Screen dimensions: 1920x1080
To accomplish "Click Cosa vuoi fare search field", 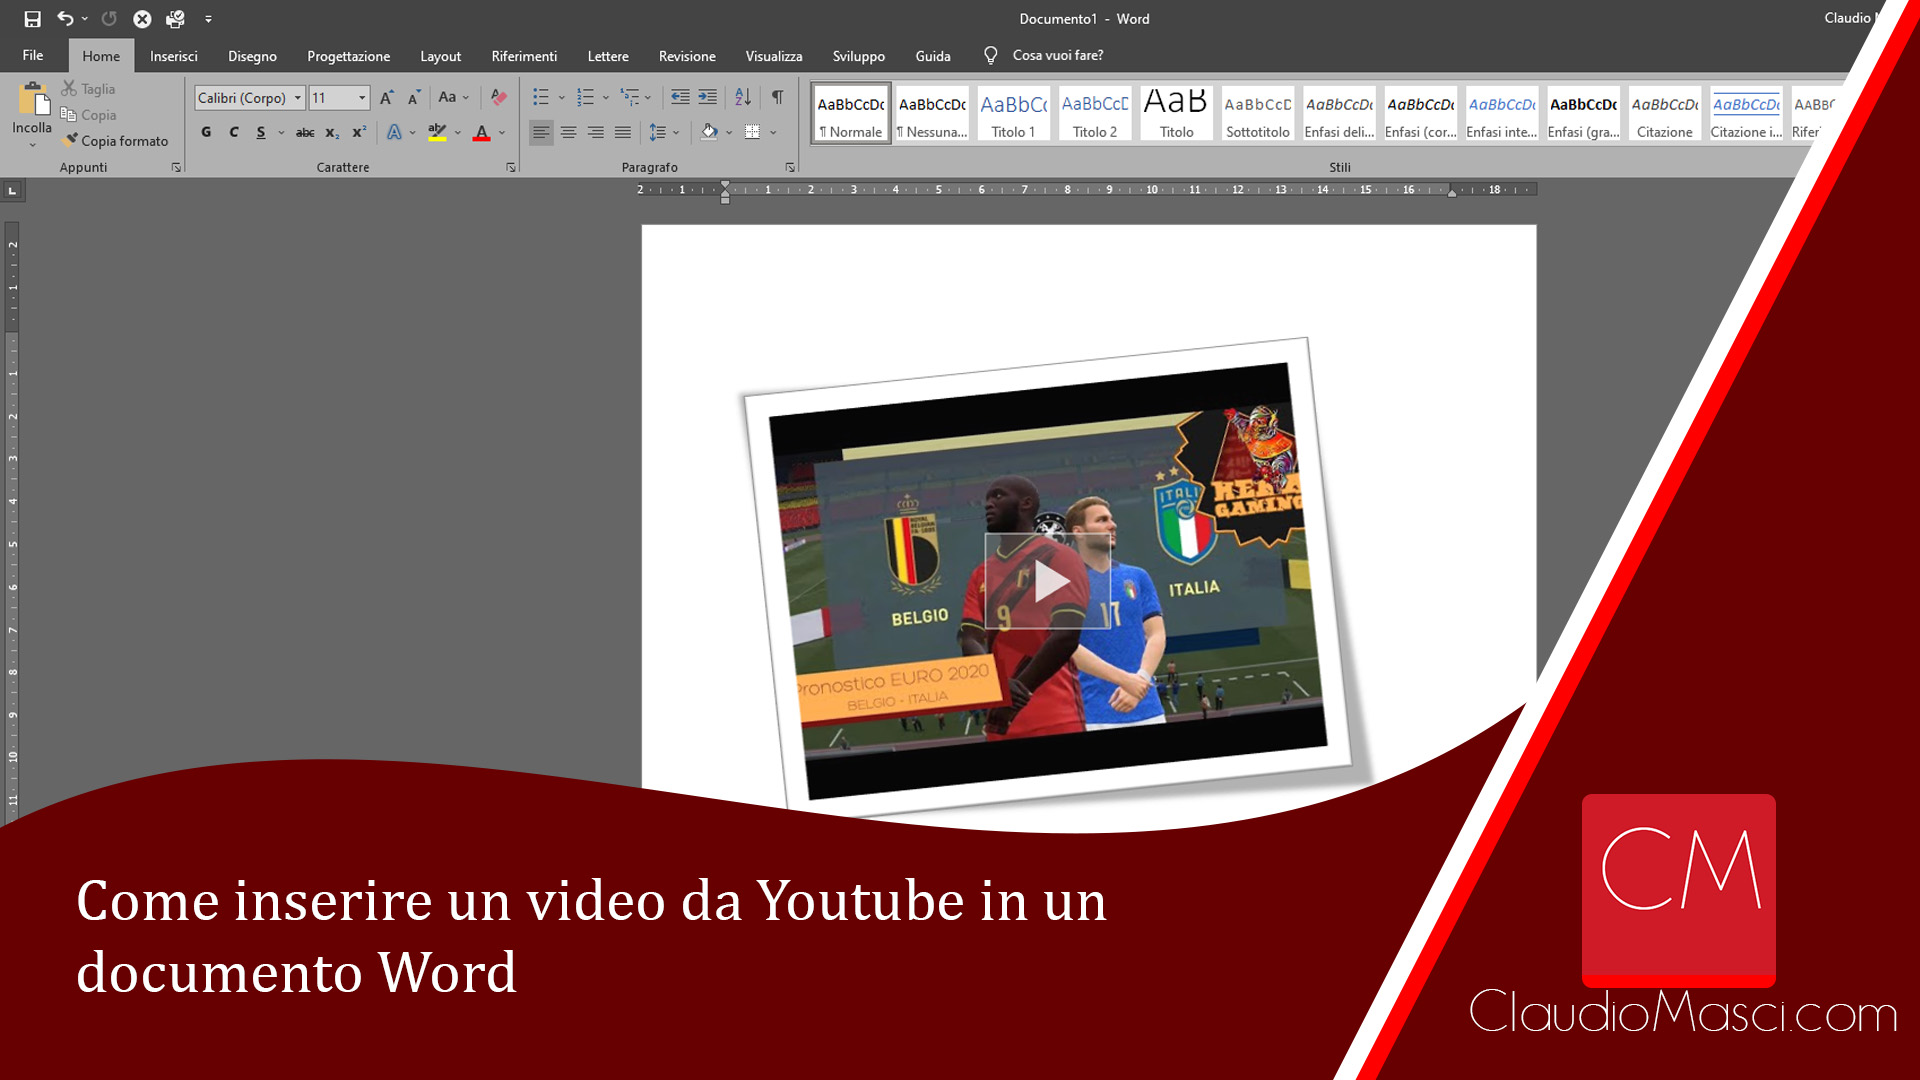I will tap(1057, 55).
